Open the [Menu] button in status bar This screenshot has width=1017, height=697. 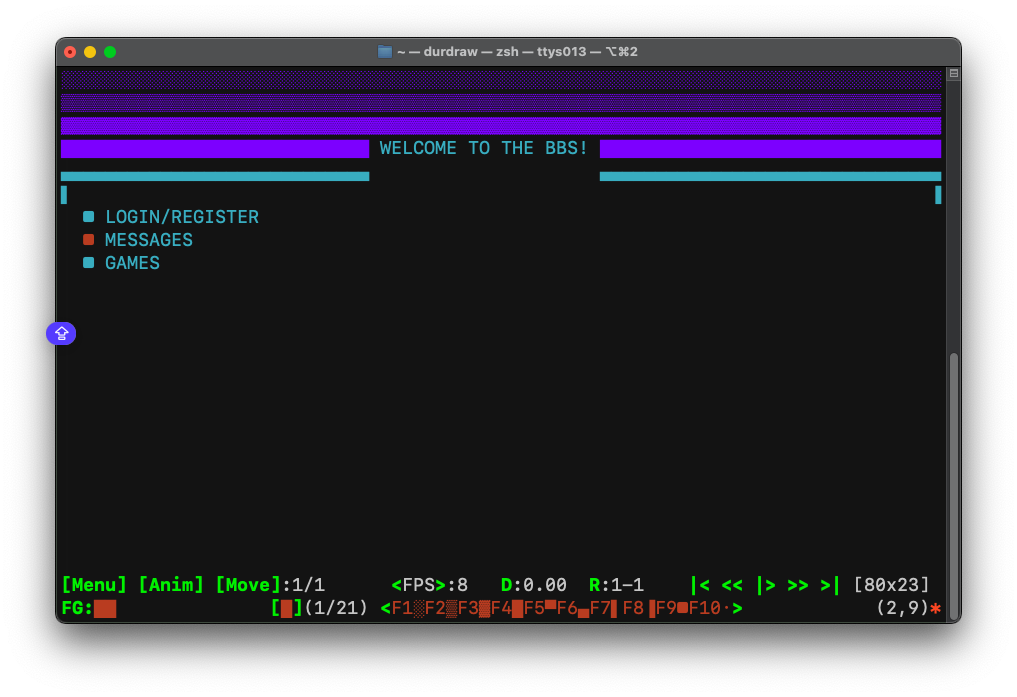coord(94,585)
